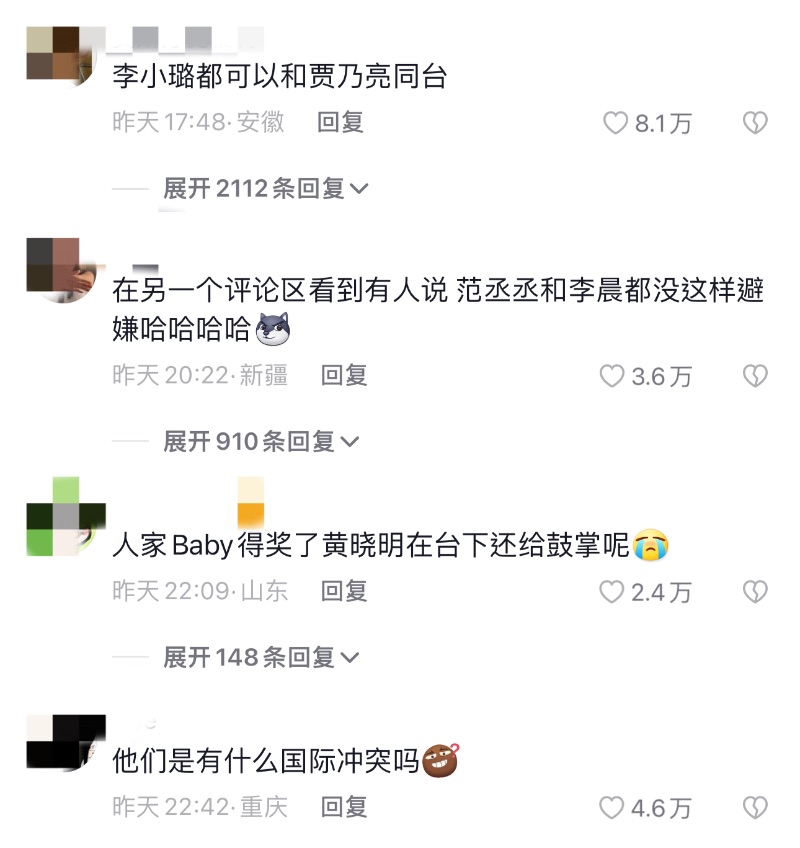Open the green avatar of 山东 commenter
Viewport: 800px width, 848px height.
tap(66, 516)
